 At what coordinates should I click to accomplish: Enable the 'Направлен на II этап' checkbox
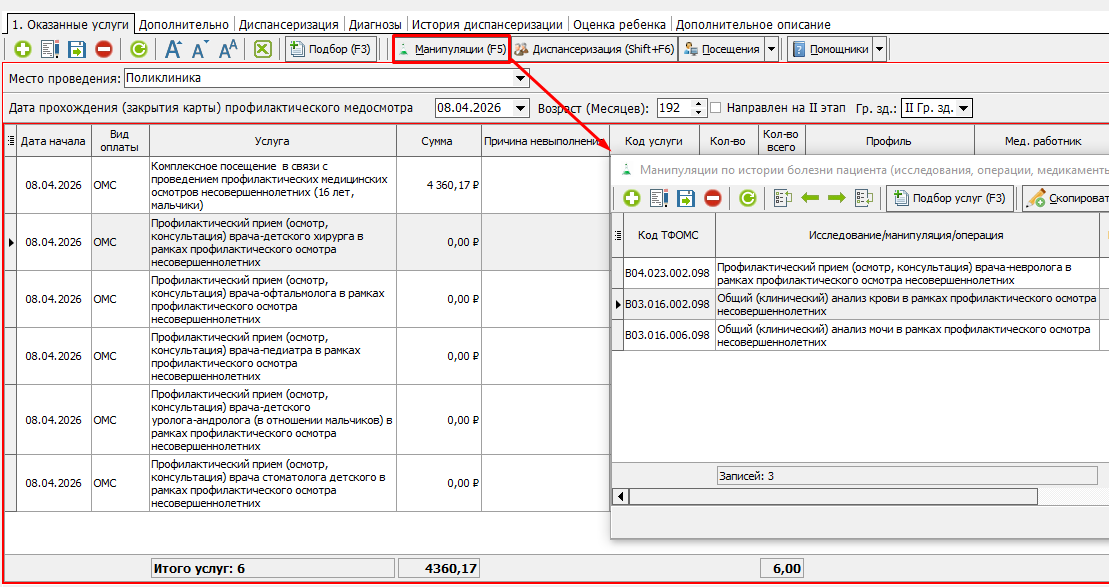click(715, 108)
